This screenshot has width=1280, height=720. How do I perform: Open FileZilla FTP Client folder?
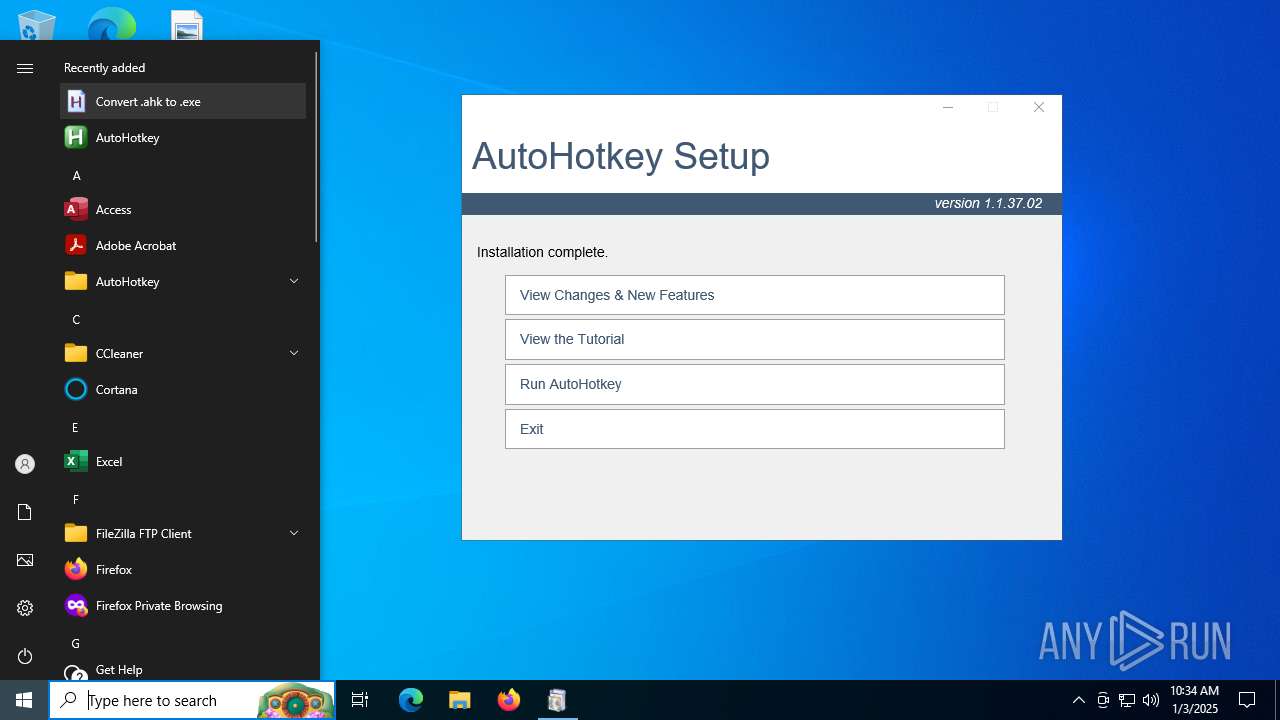pos(183,533)
